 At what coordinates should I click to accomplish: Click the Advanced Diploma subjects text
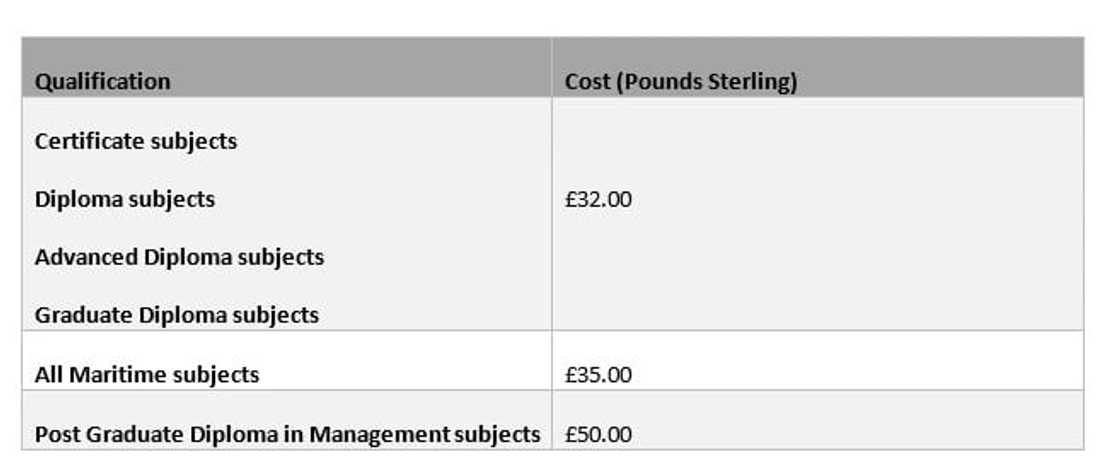point(179,257)
